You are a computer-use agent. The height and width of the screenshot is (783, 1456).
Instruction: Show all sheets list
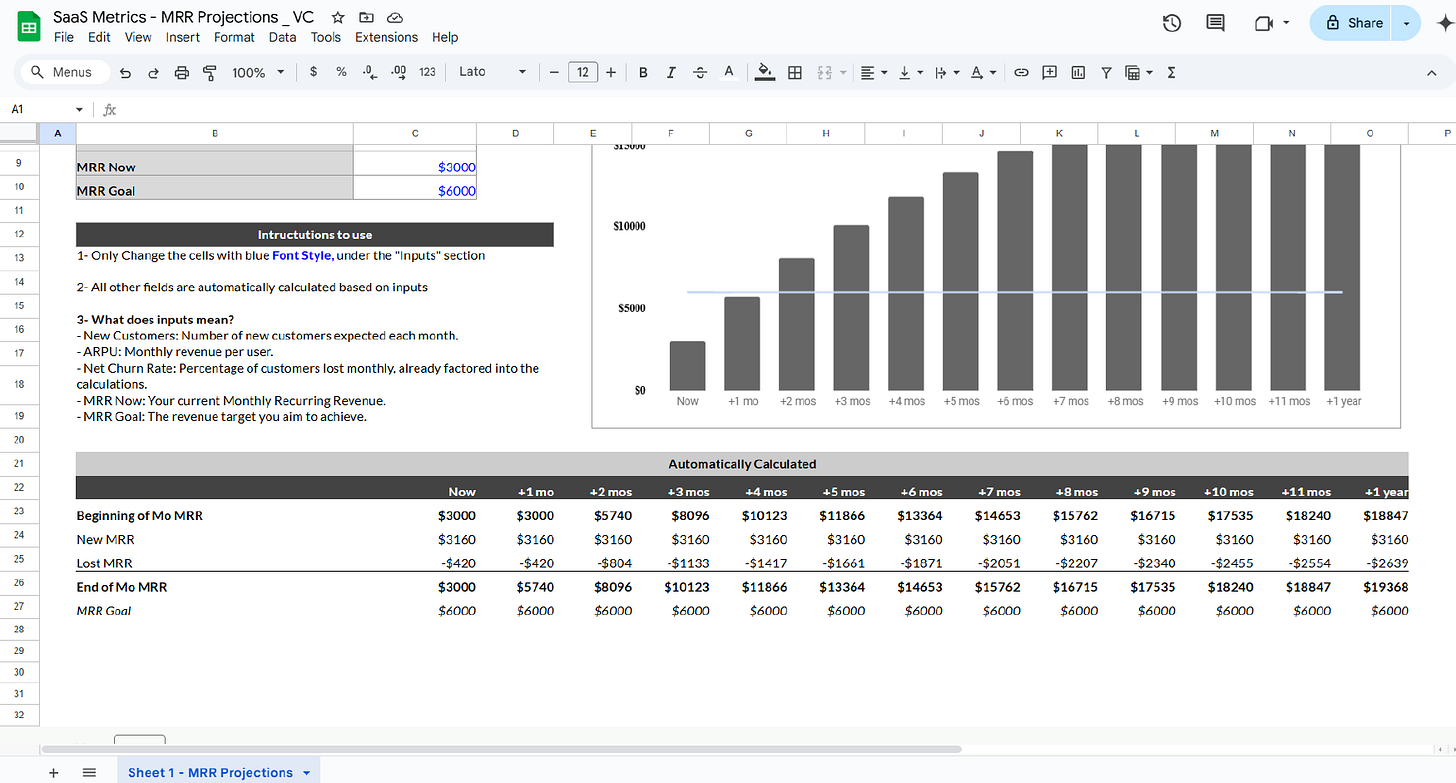coord(89,772)
